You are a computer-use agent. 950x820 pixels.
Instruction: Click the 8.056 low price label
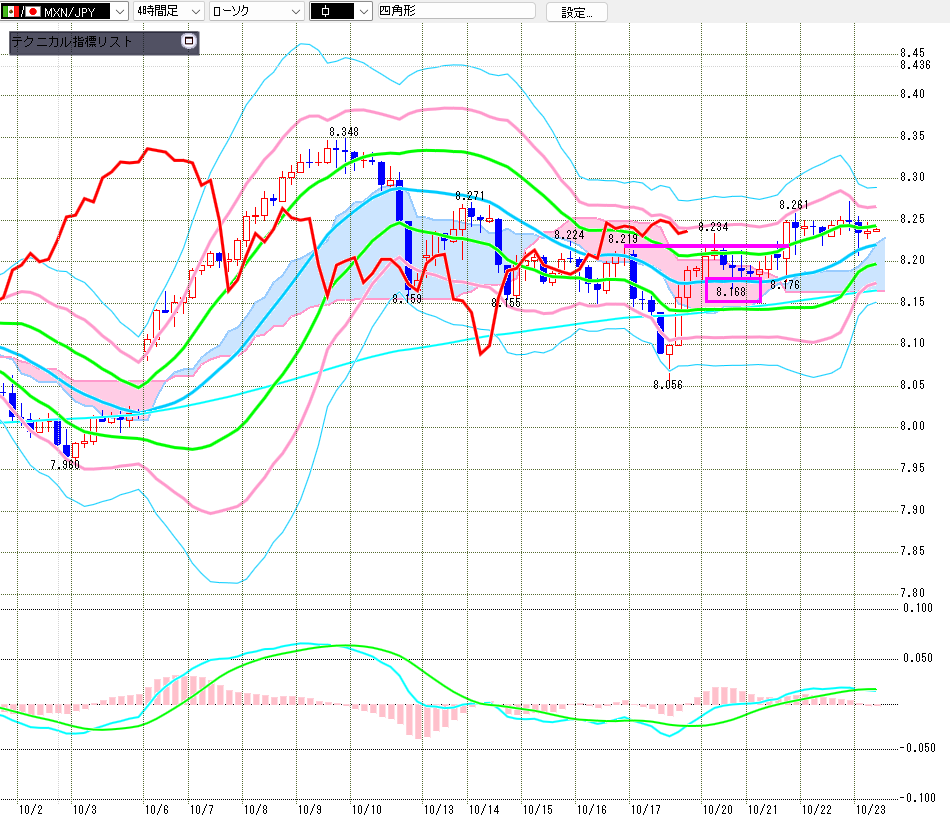(667, 384)
